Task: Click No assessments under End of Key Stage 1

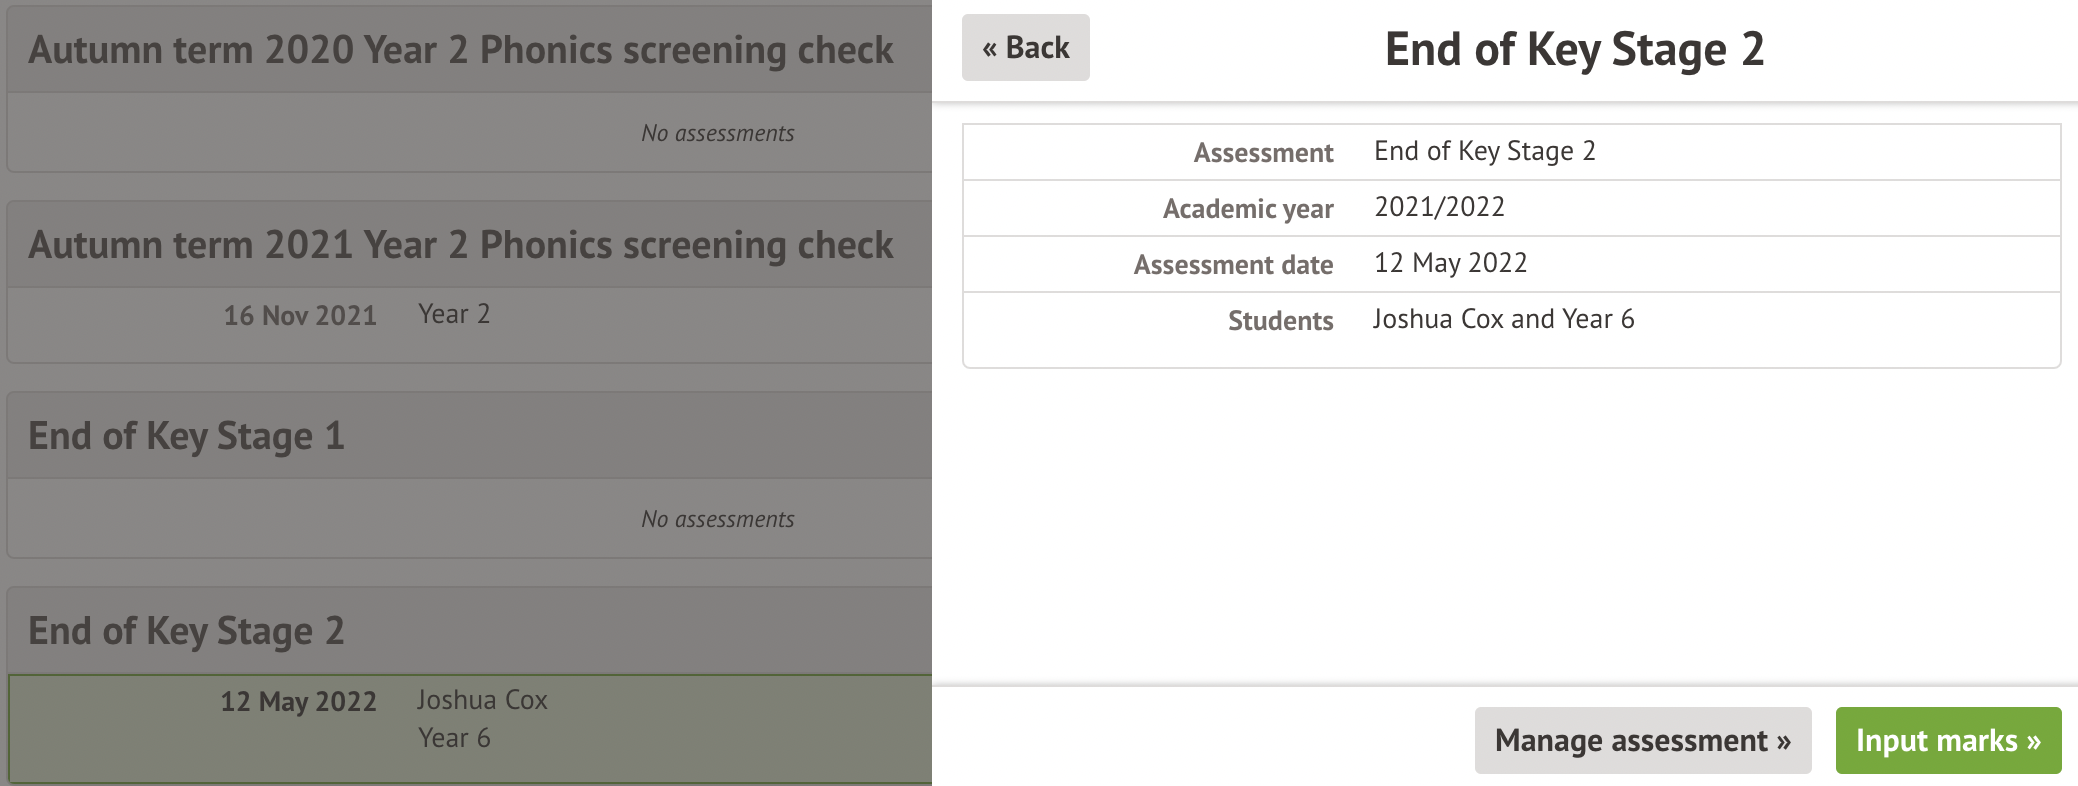Action: pos(717,519)
